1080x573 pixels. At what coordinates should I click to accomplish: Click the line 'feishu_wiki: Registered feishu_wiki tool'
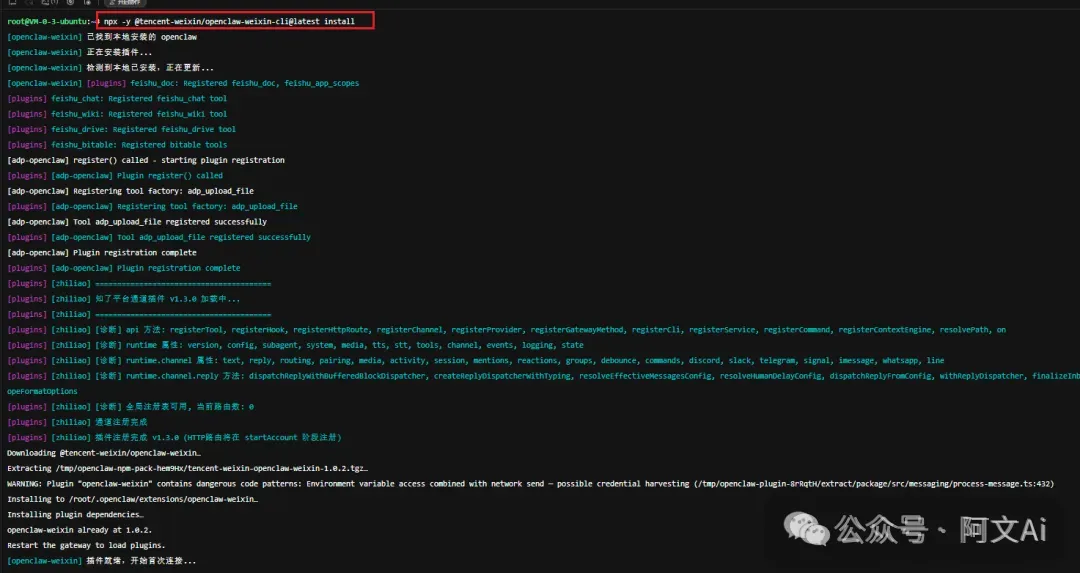point(117,114)
